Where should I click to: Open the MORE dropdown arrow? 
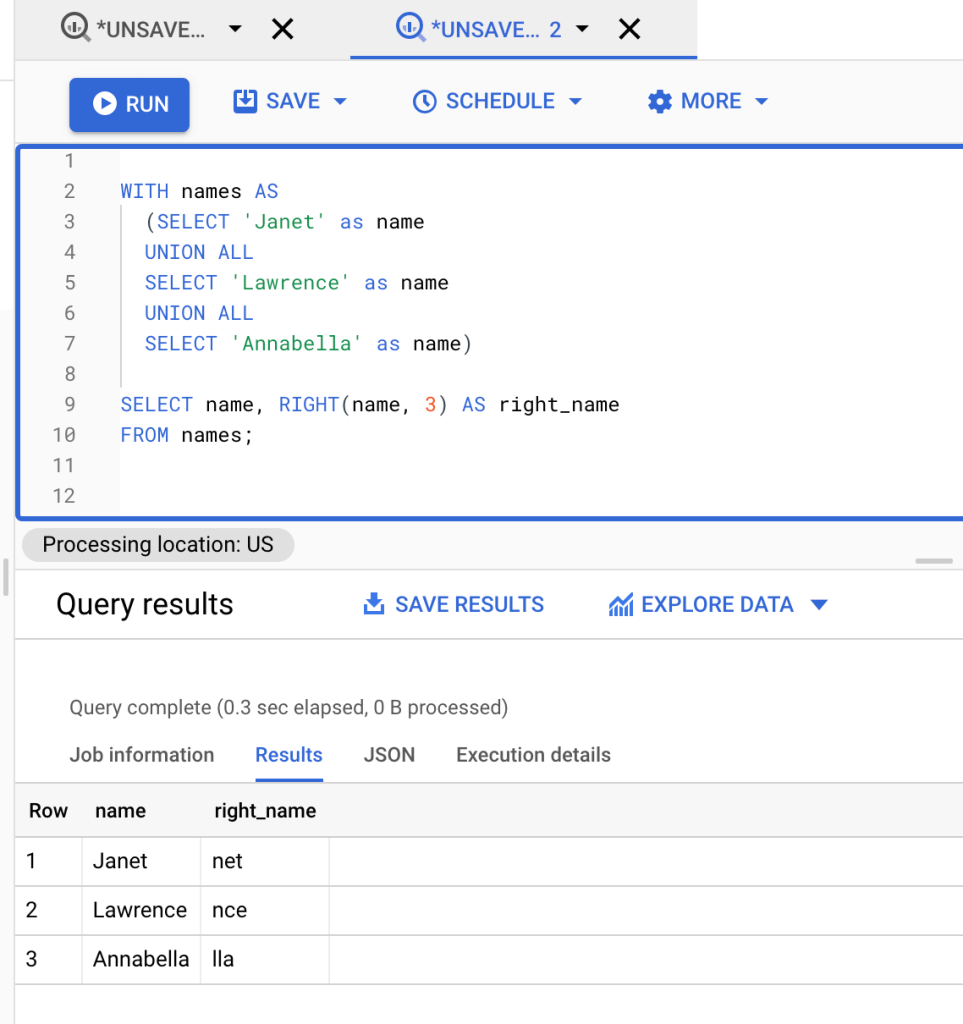click(761, 101)
